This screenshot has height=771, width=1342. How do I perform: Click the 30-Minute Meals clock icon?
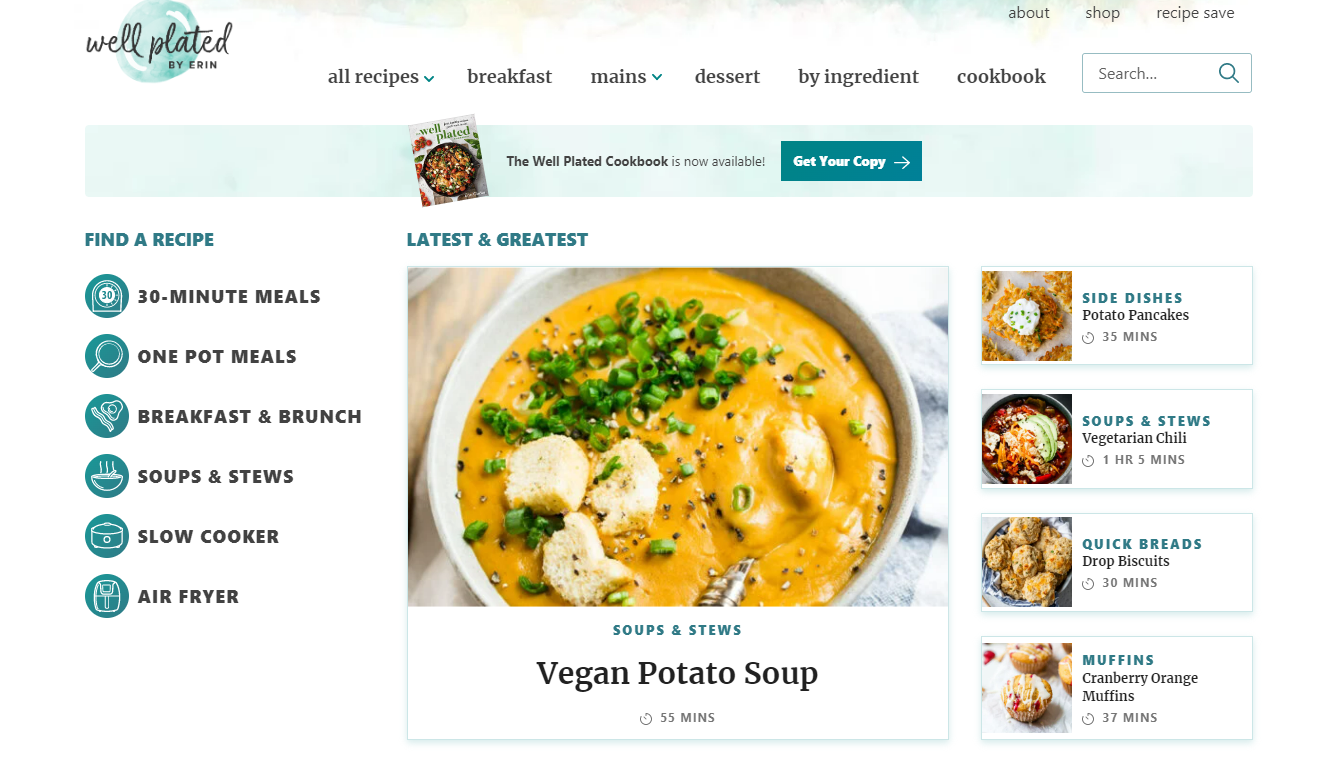click(x=107, y=296)
